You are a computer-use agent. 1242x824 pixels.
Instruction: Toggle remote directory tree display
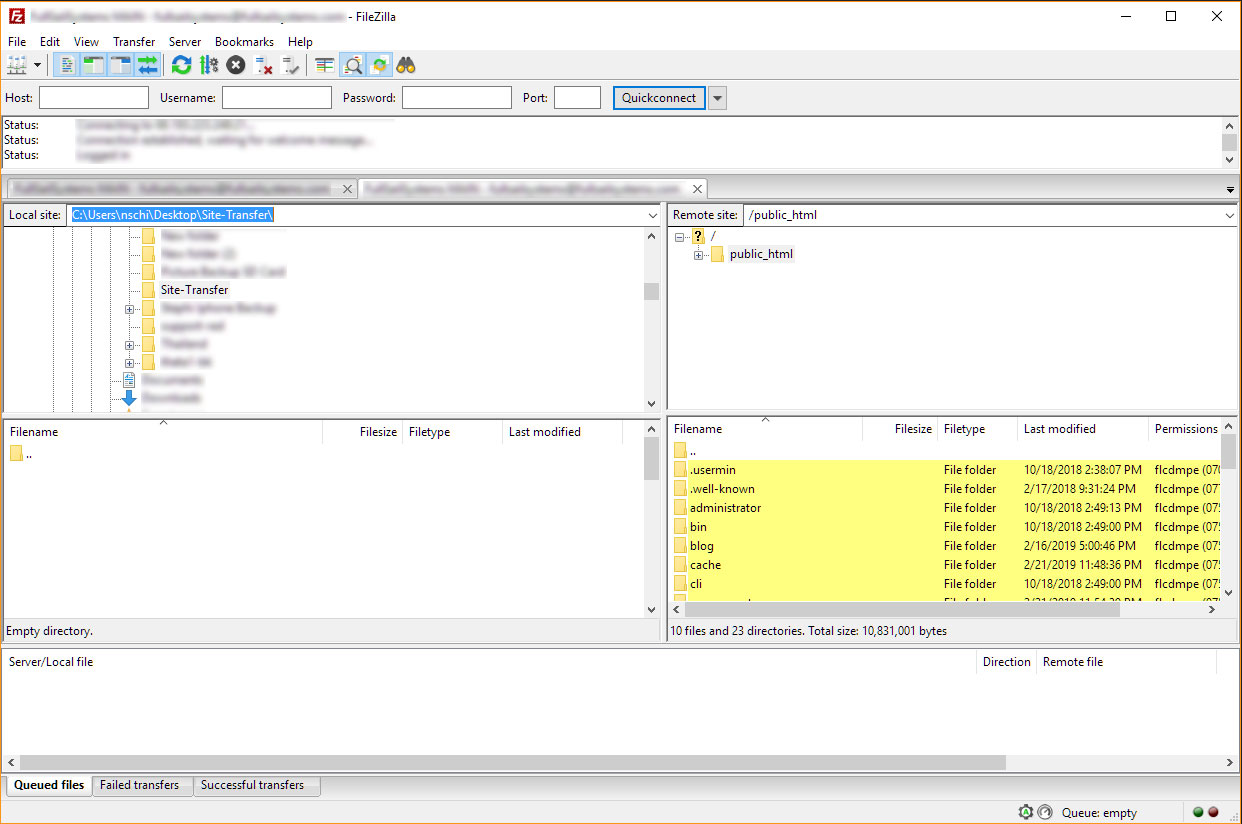[120, 65]
